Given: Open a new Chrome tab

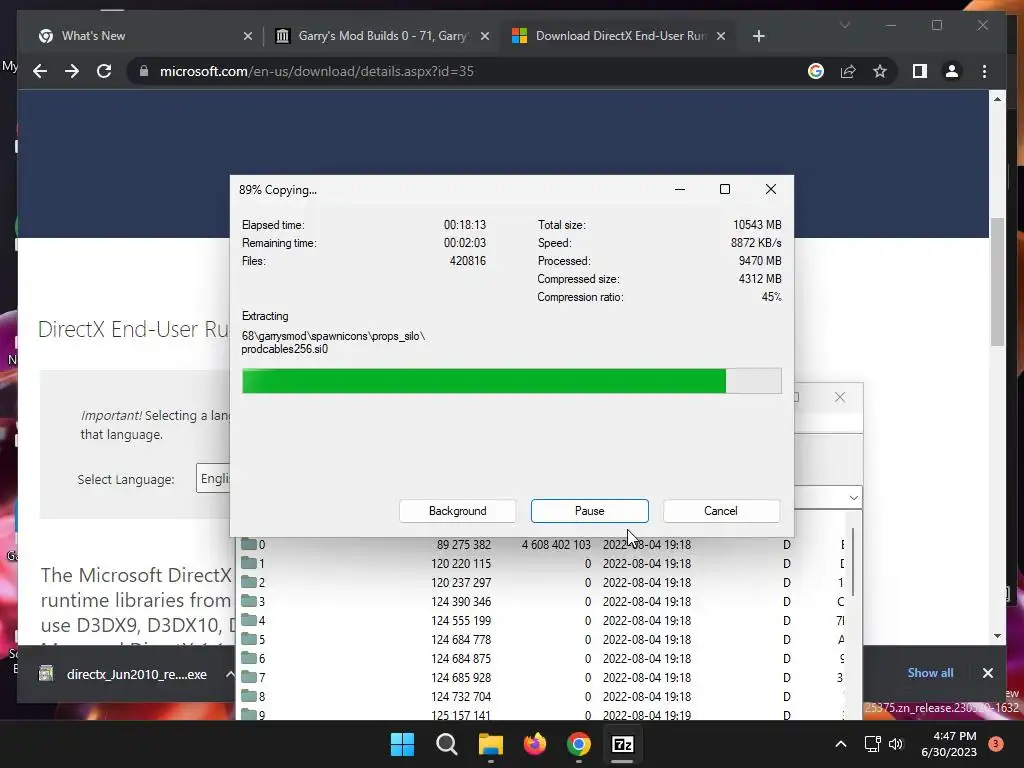Looking at the screenshot, I should coord(758,36).
